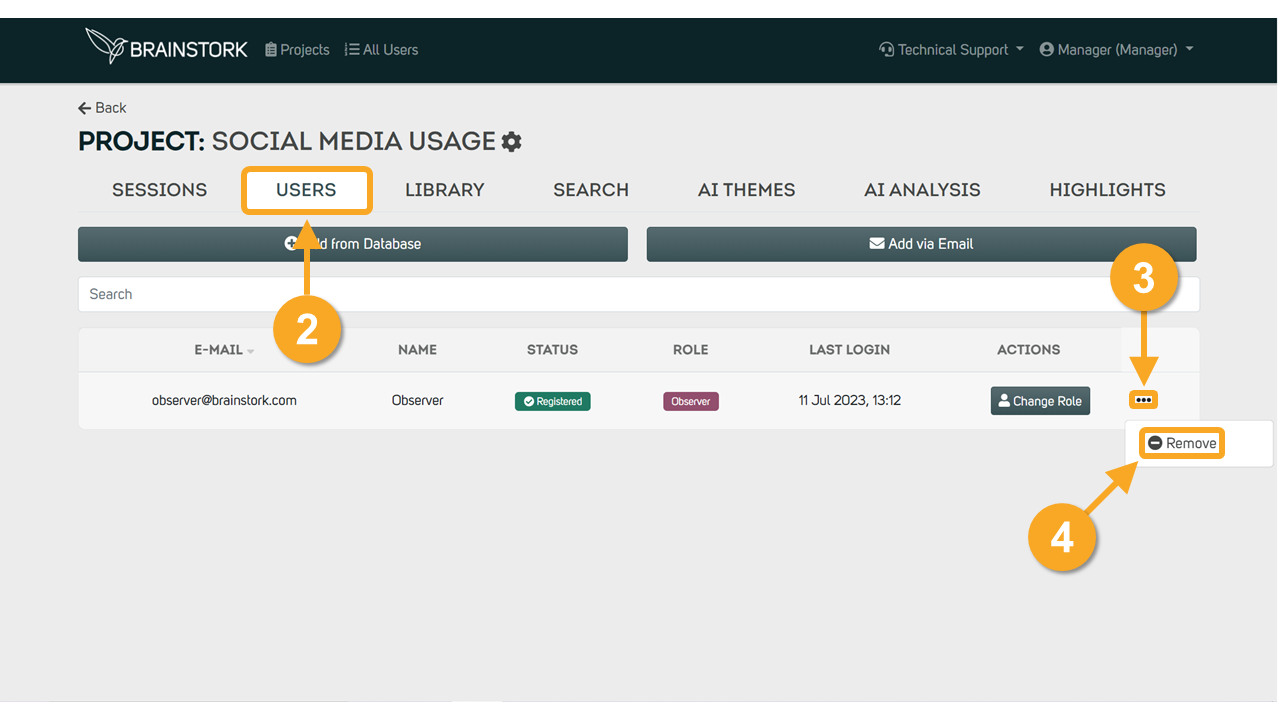Open project settings gear icon
Screen dimensions: 1280x720
click(512, 142)
